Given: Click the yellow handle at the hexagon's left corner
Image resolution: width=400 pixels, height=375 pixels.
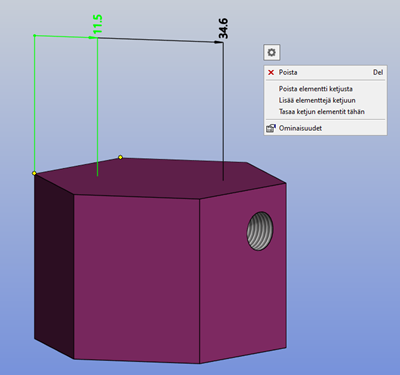Looking at the screenshot, I should click(x=34, y=173).
